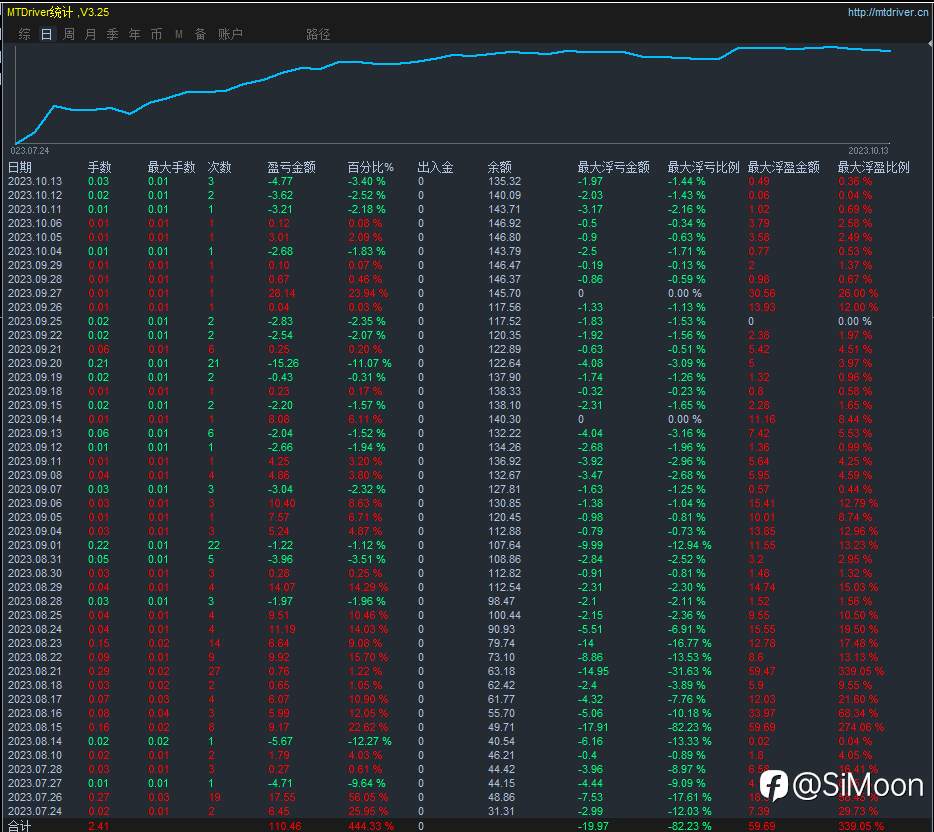Select the 2023.08.15 date cell
Viewport: 934px width, 832px height.
coord(35,727)
